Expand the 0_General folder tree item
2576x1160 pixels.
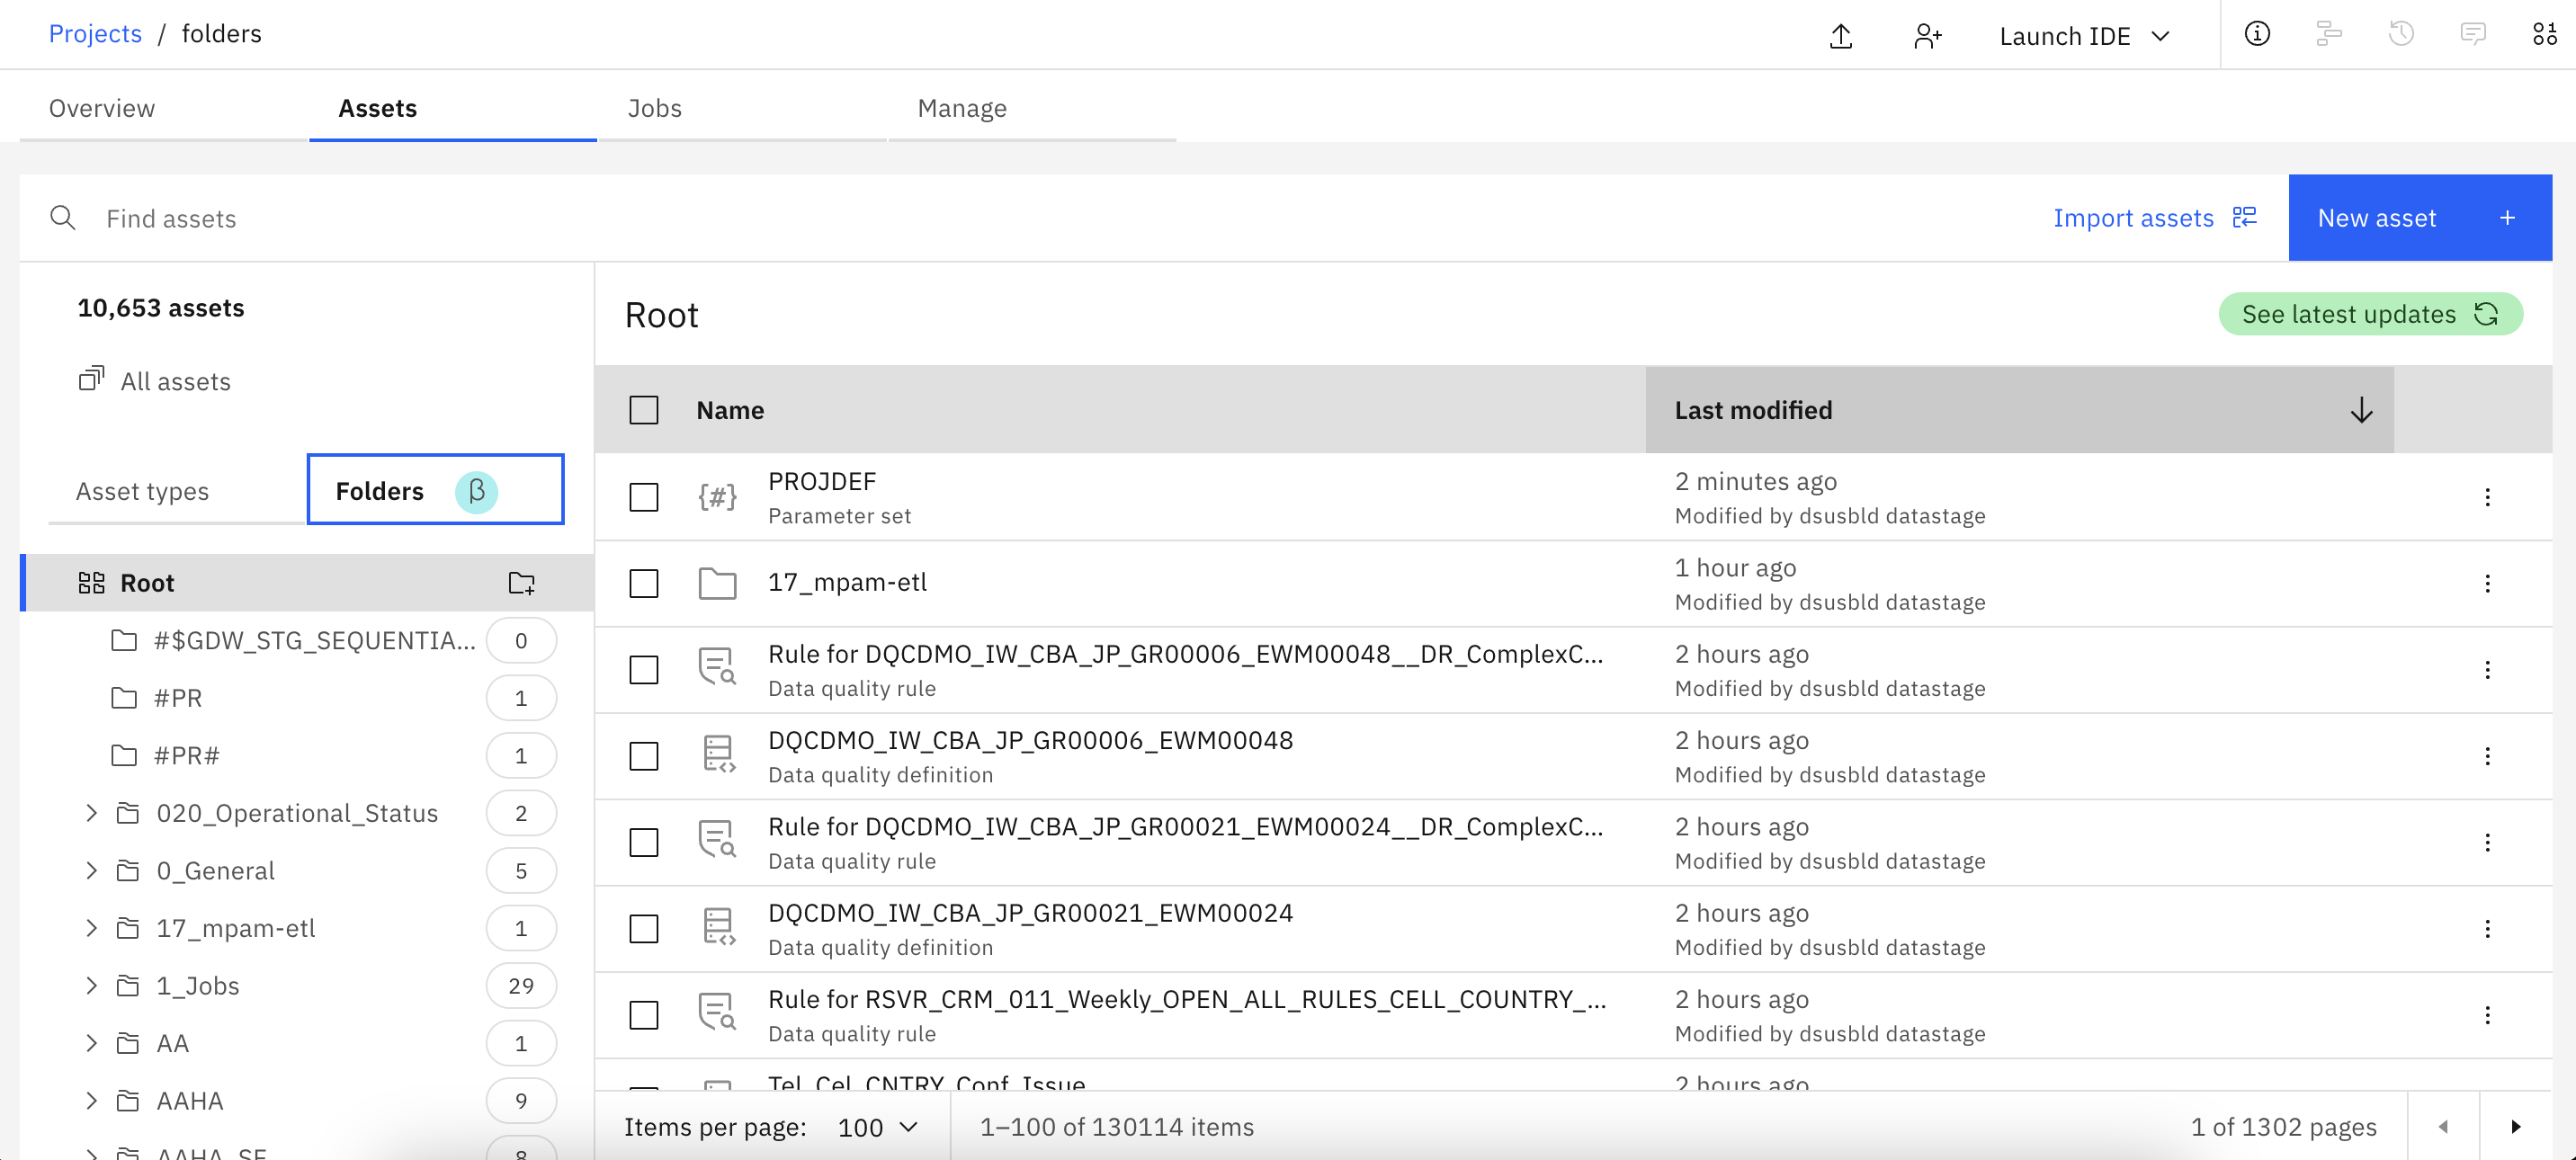[90, 870]
